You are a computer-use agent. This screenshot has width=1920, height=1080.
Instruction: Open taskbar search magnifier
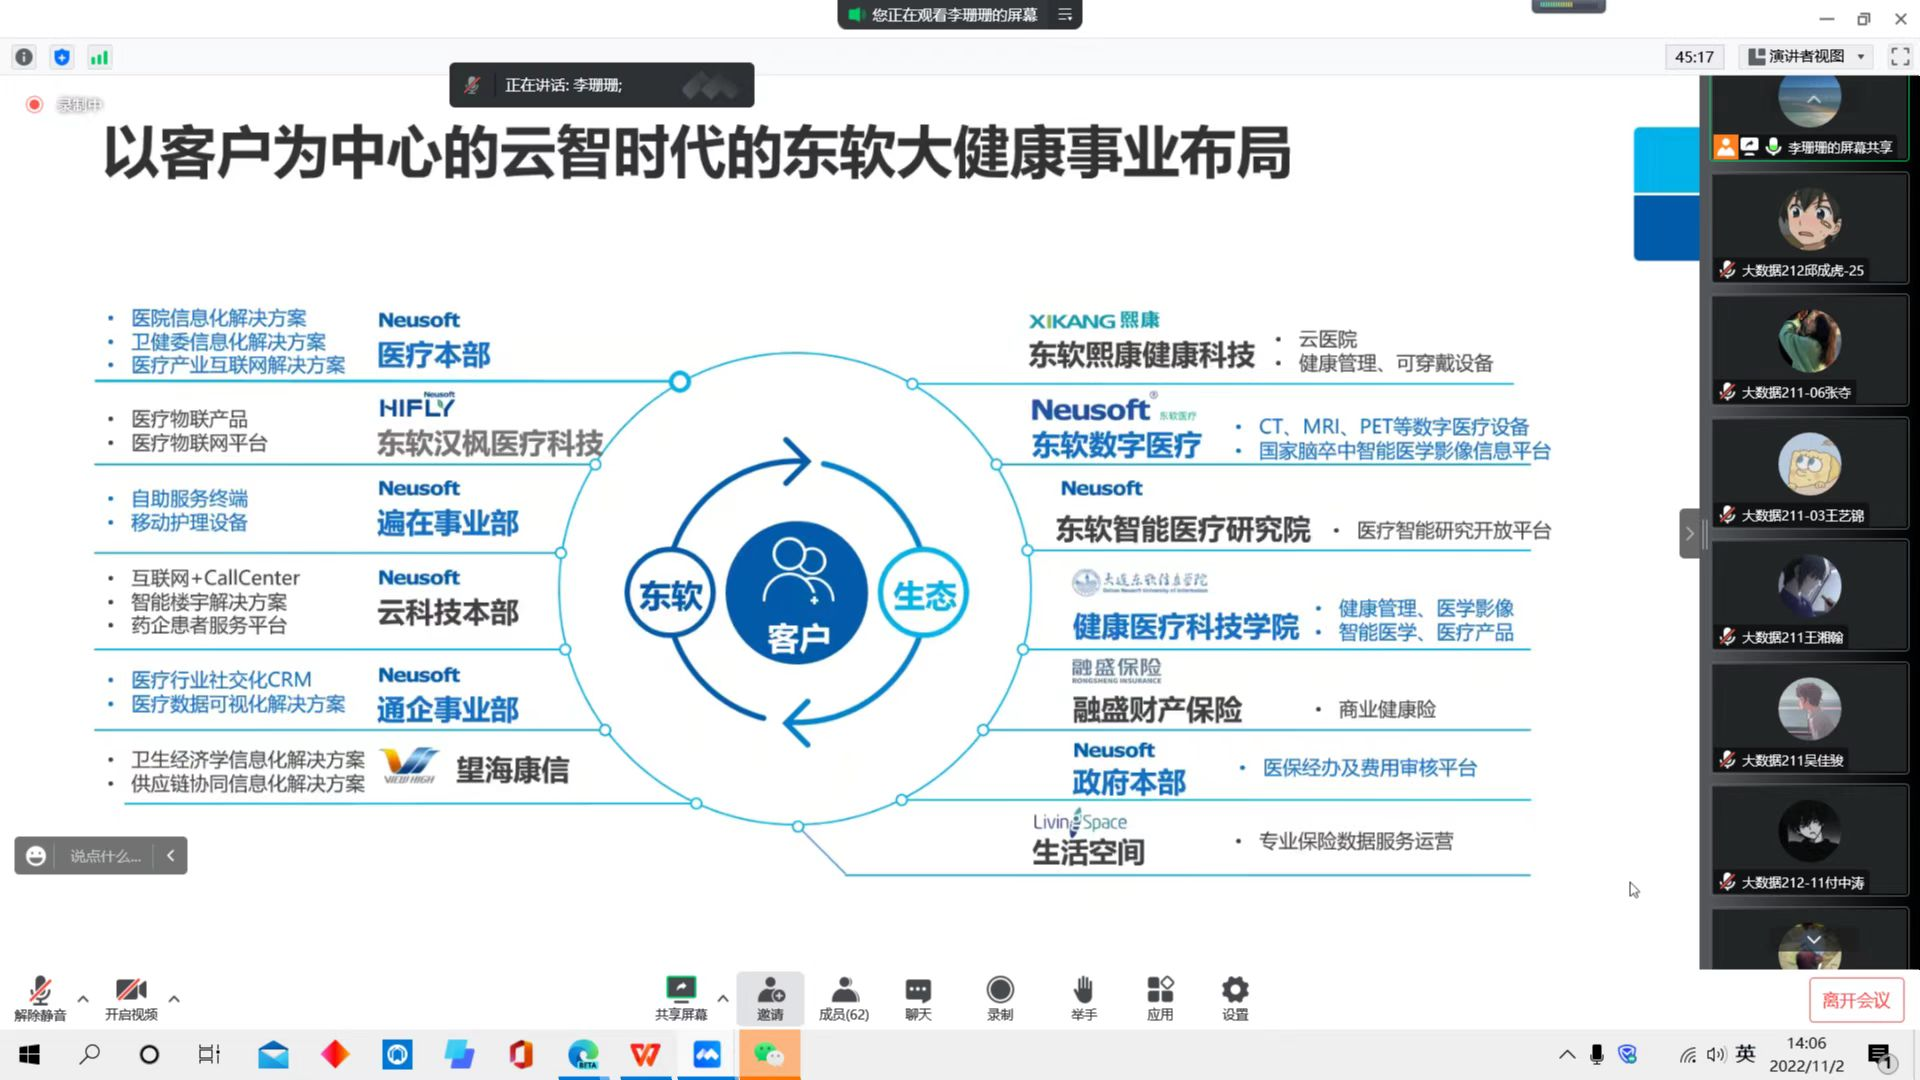click(90, 1054)
